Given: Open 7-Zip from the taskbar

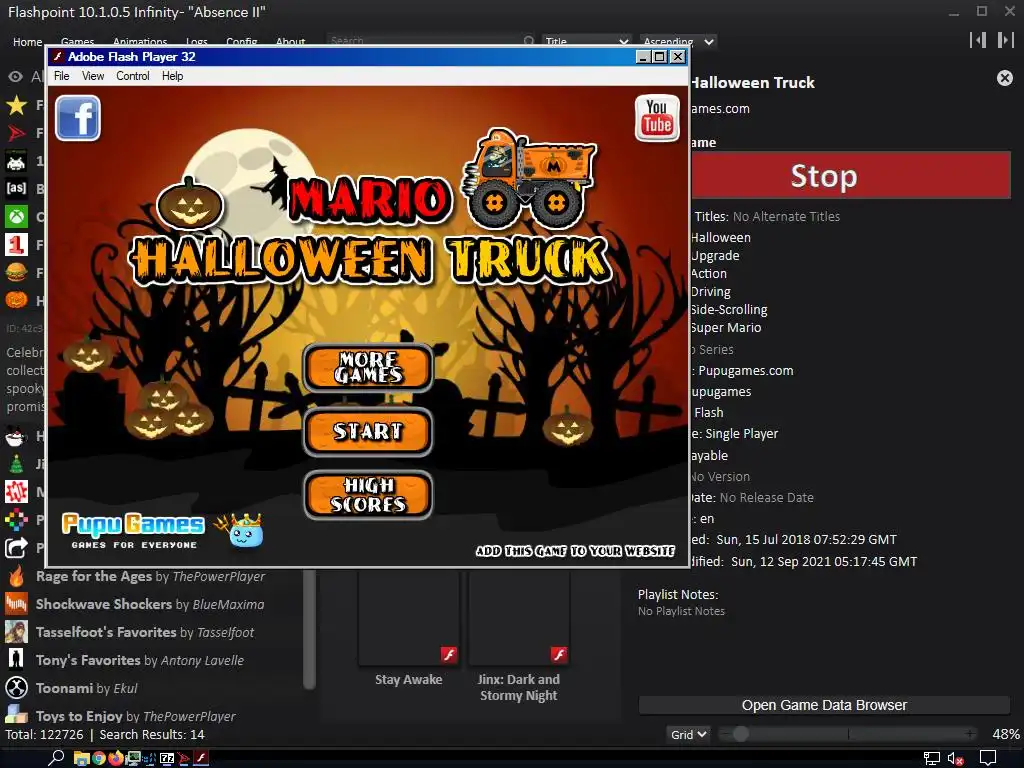Looking at the screenshot, I should click(x=167, y=758).
